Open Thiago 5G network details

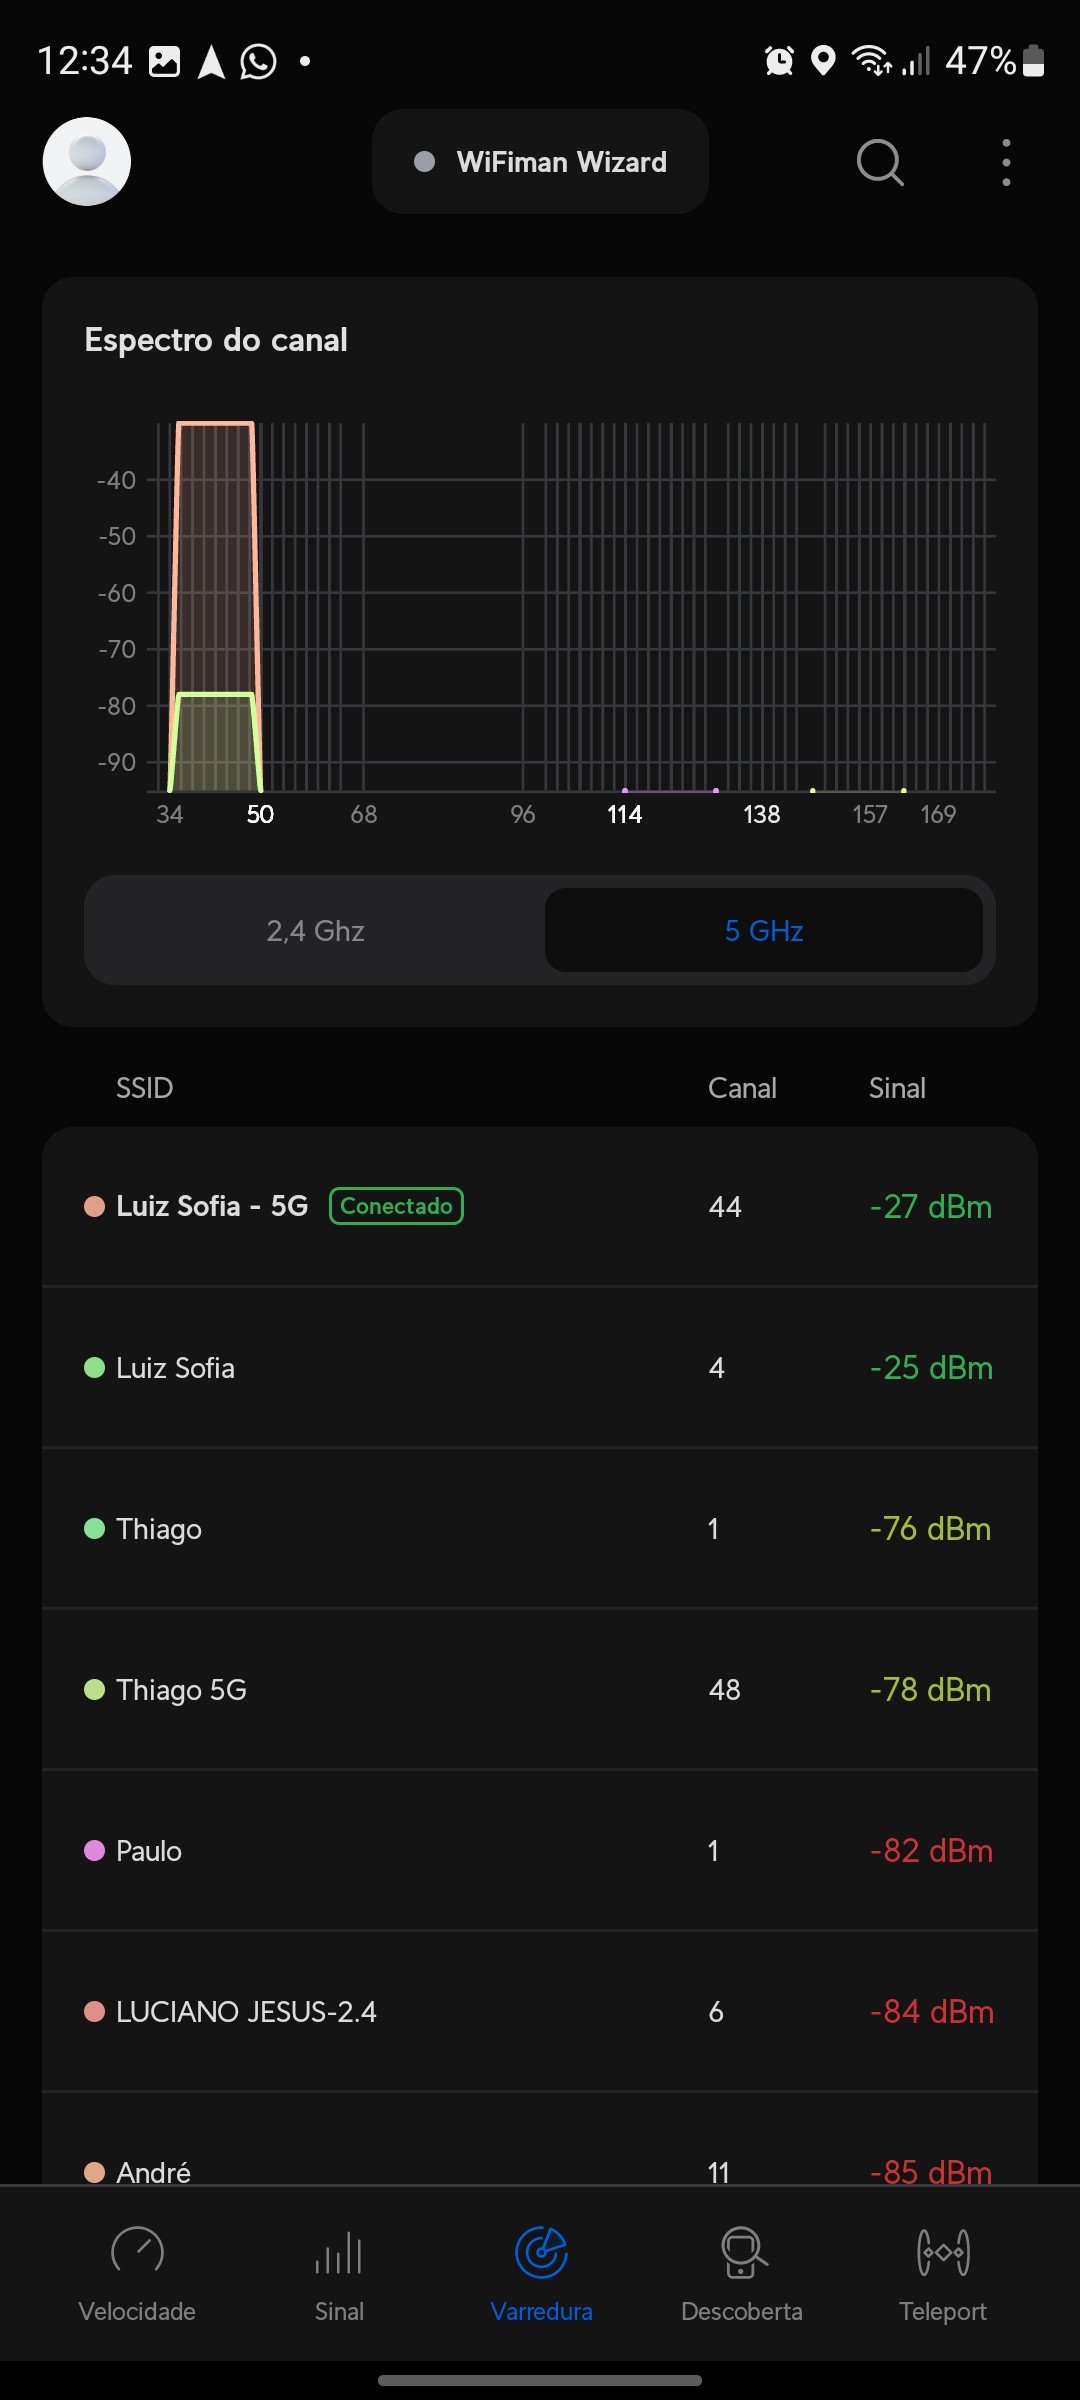click(x=540, y=1690)
